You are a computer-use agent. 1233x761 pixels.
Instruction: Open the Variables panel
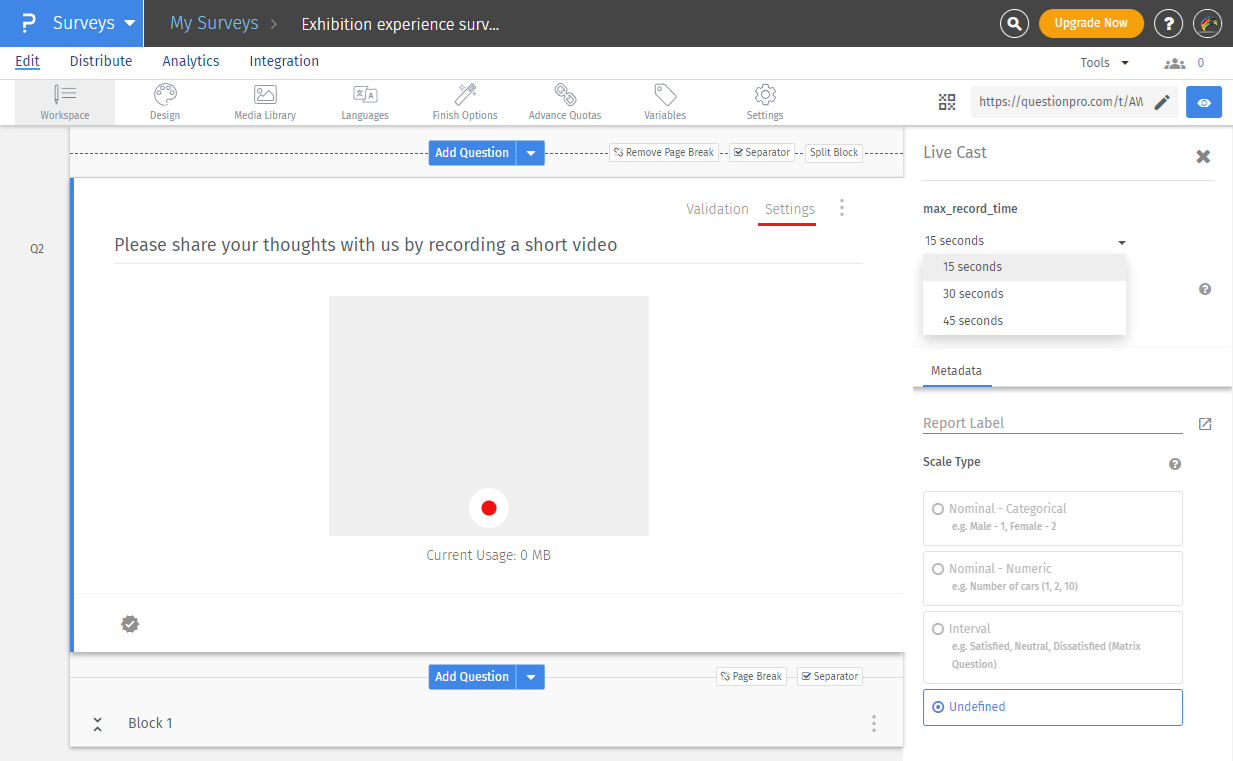(664, 101)
